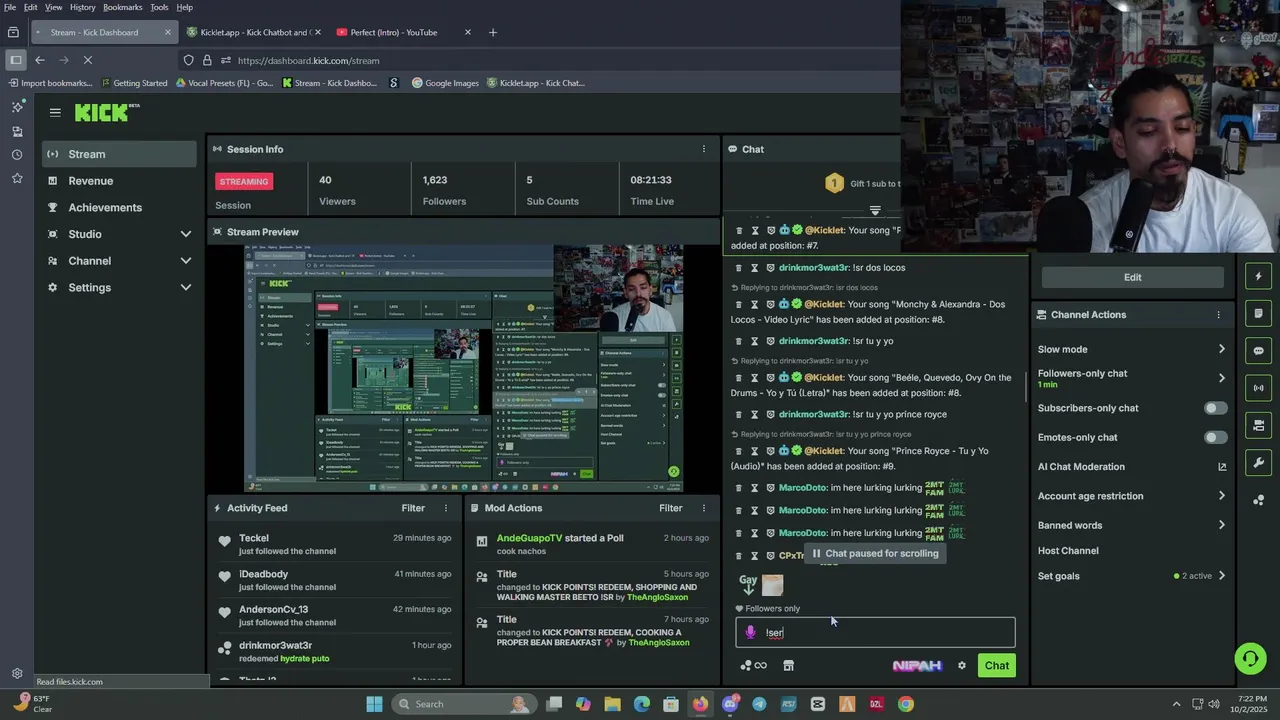
Task: Click the chat scrollbar
Action: click(1026, 388)
